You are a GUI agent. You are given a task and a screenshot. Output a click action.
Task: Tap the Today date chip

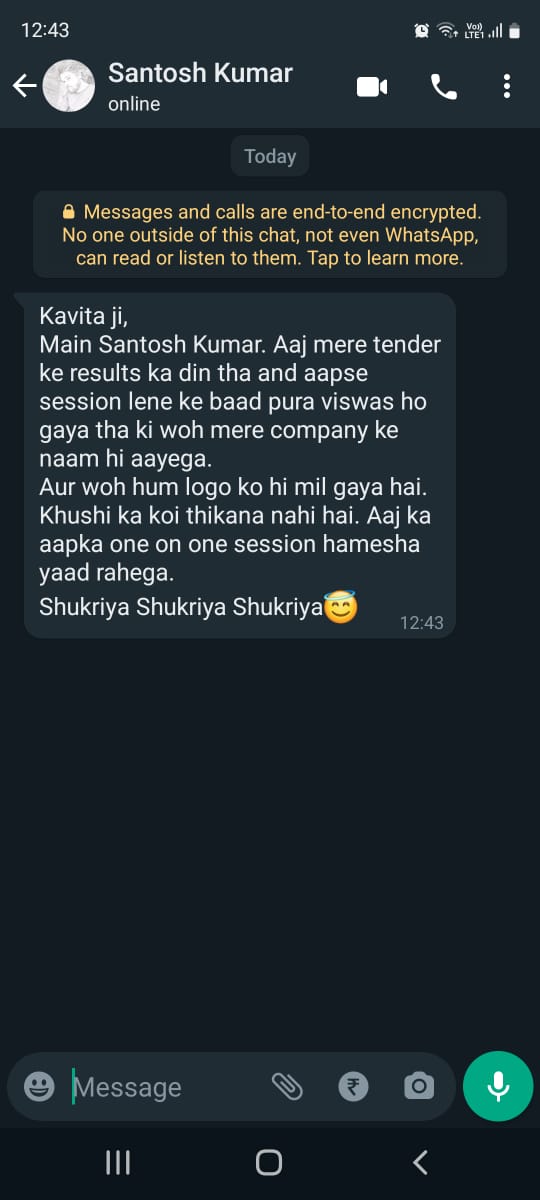tap(270, 156)
